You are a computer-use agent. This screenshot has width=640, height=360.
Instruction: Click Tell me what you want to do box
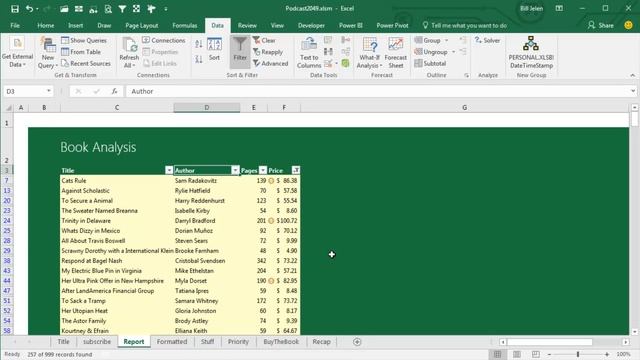[465, 25]
